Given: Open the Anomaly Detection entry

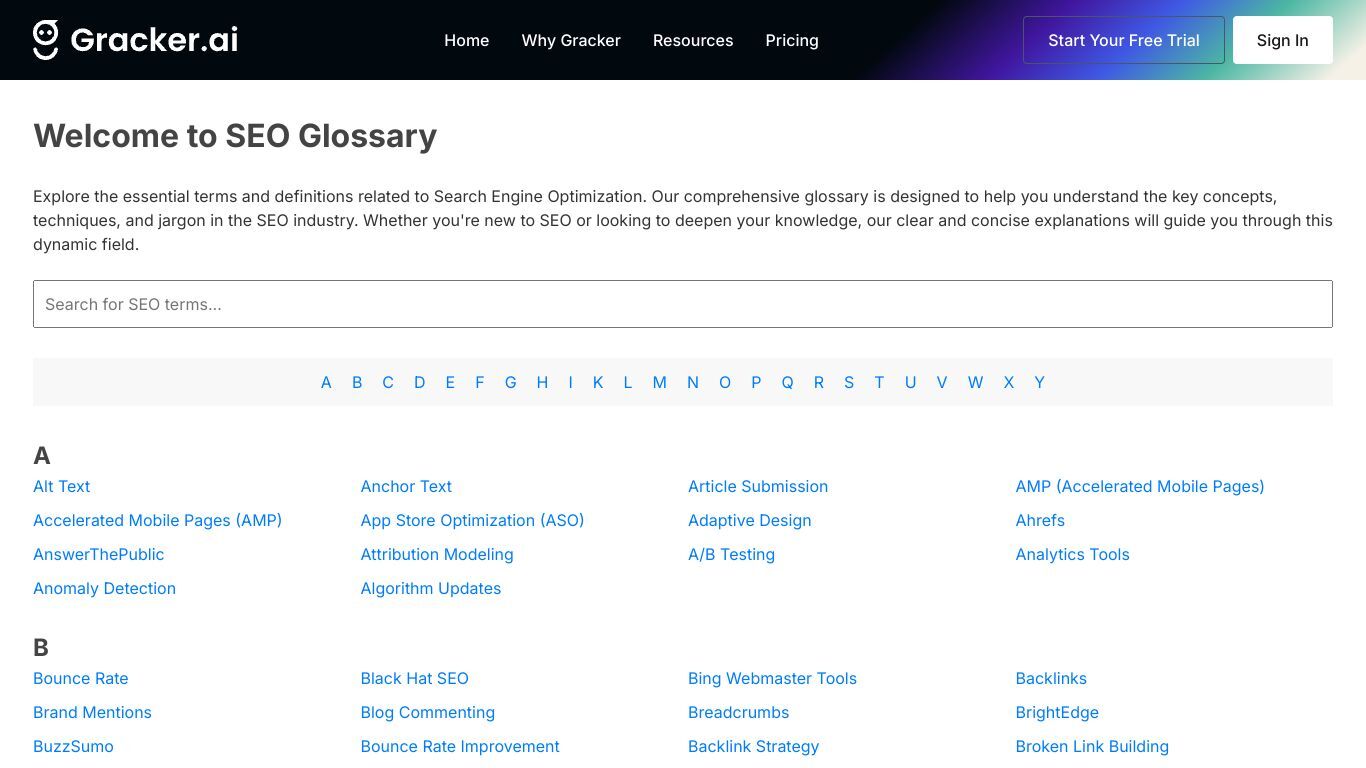Looking at the screenshot, I should pos(105,588).
